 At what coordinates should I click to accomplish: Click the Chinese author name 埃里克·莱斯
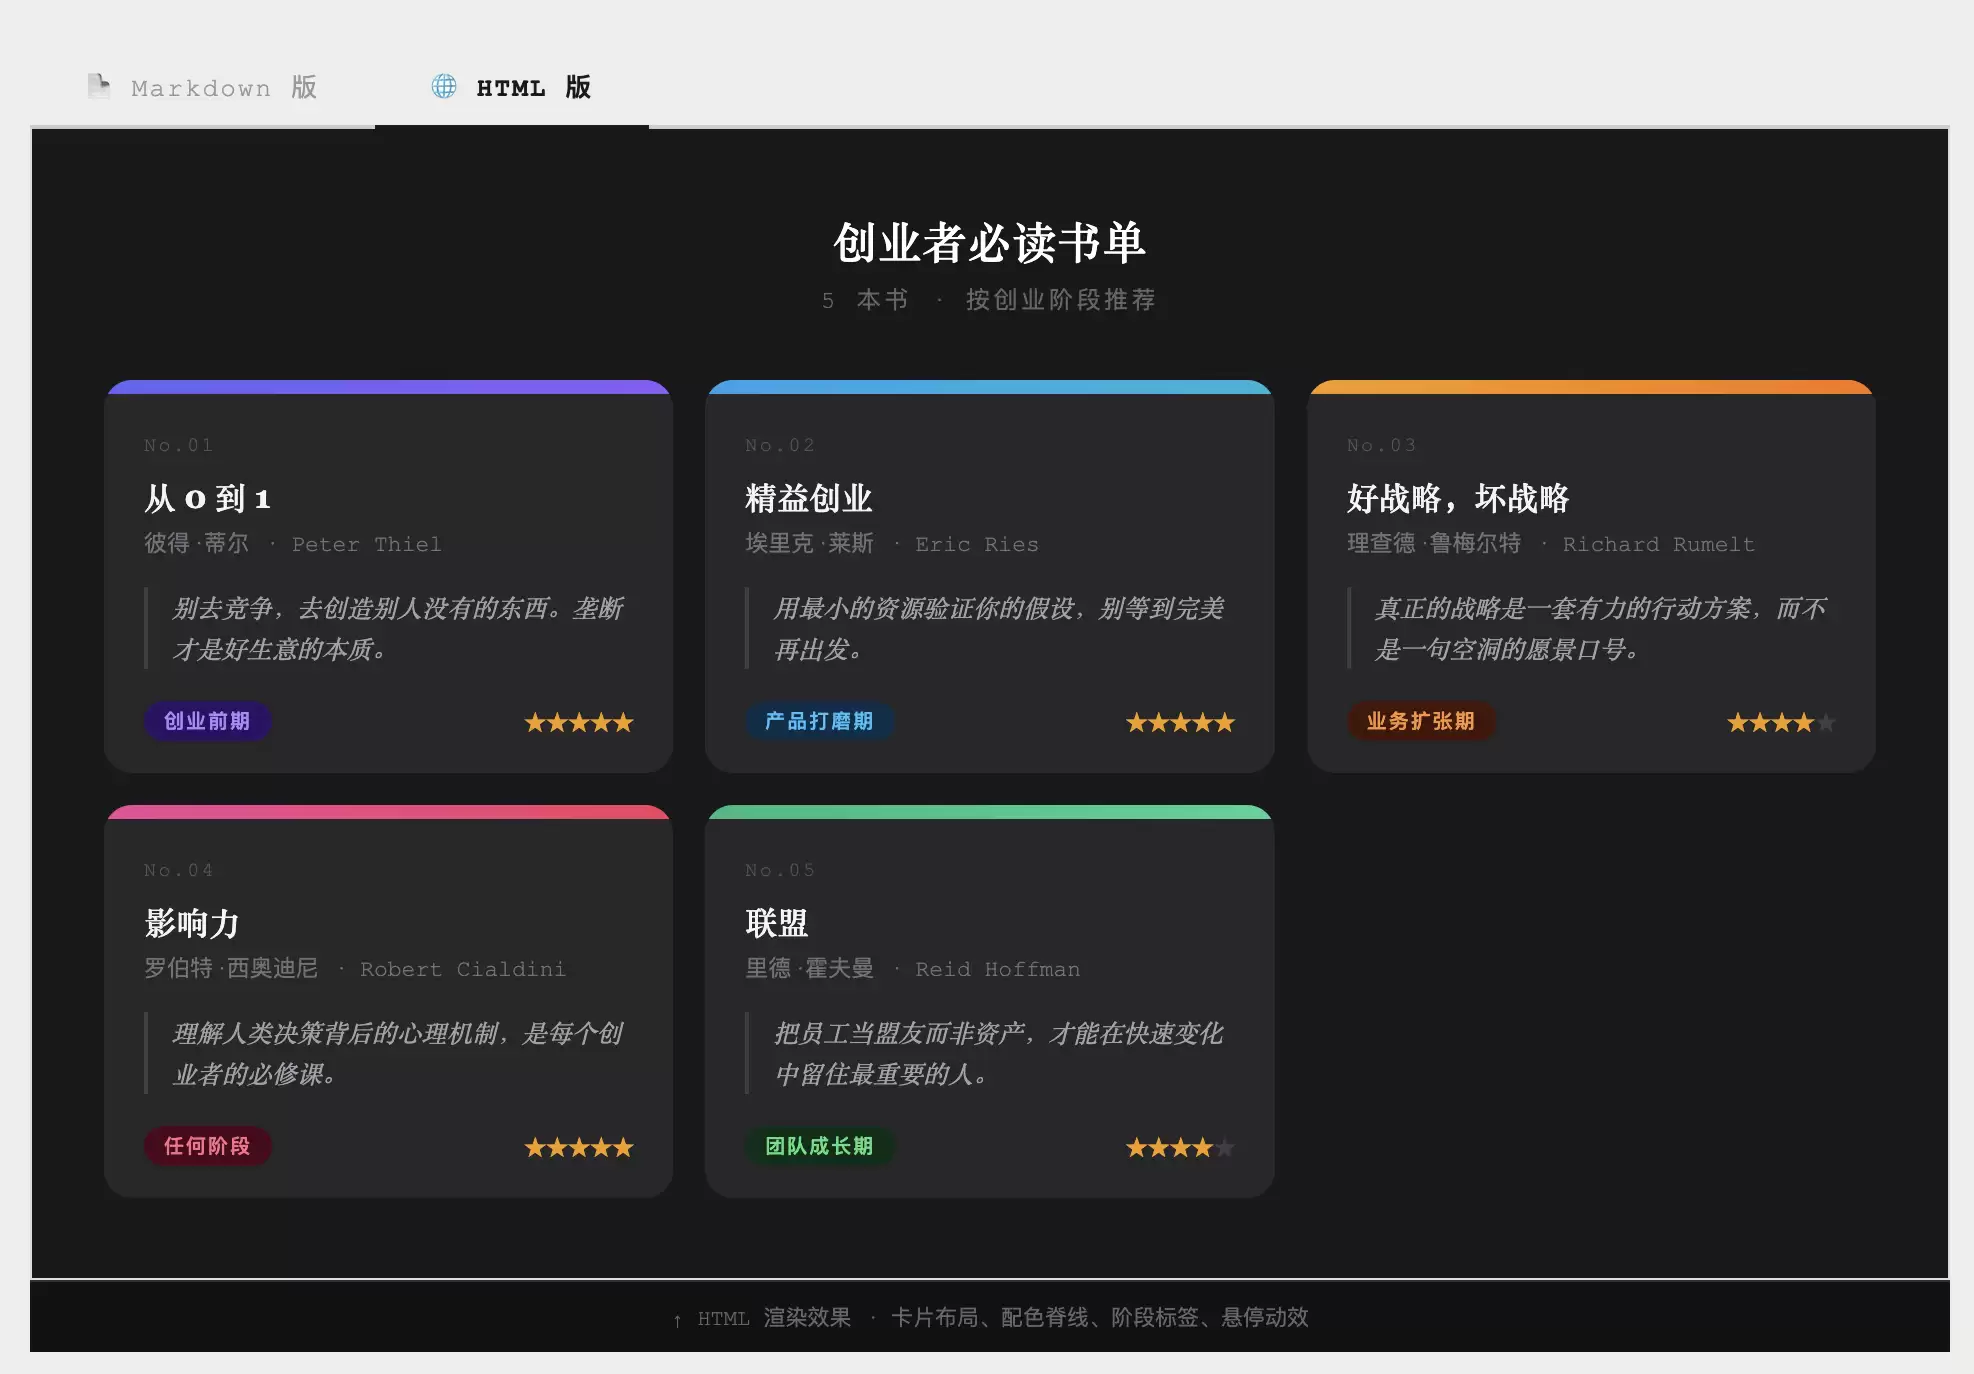809,543
